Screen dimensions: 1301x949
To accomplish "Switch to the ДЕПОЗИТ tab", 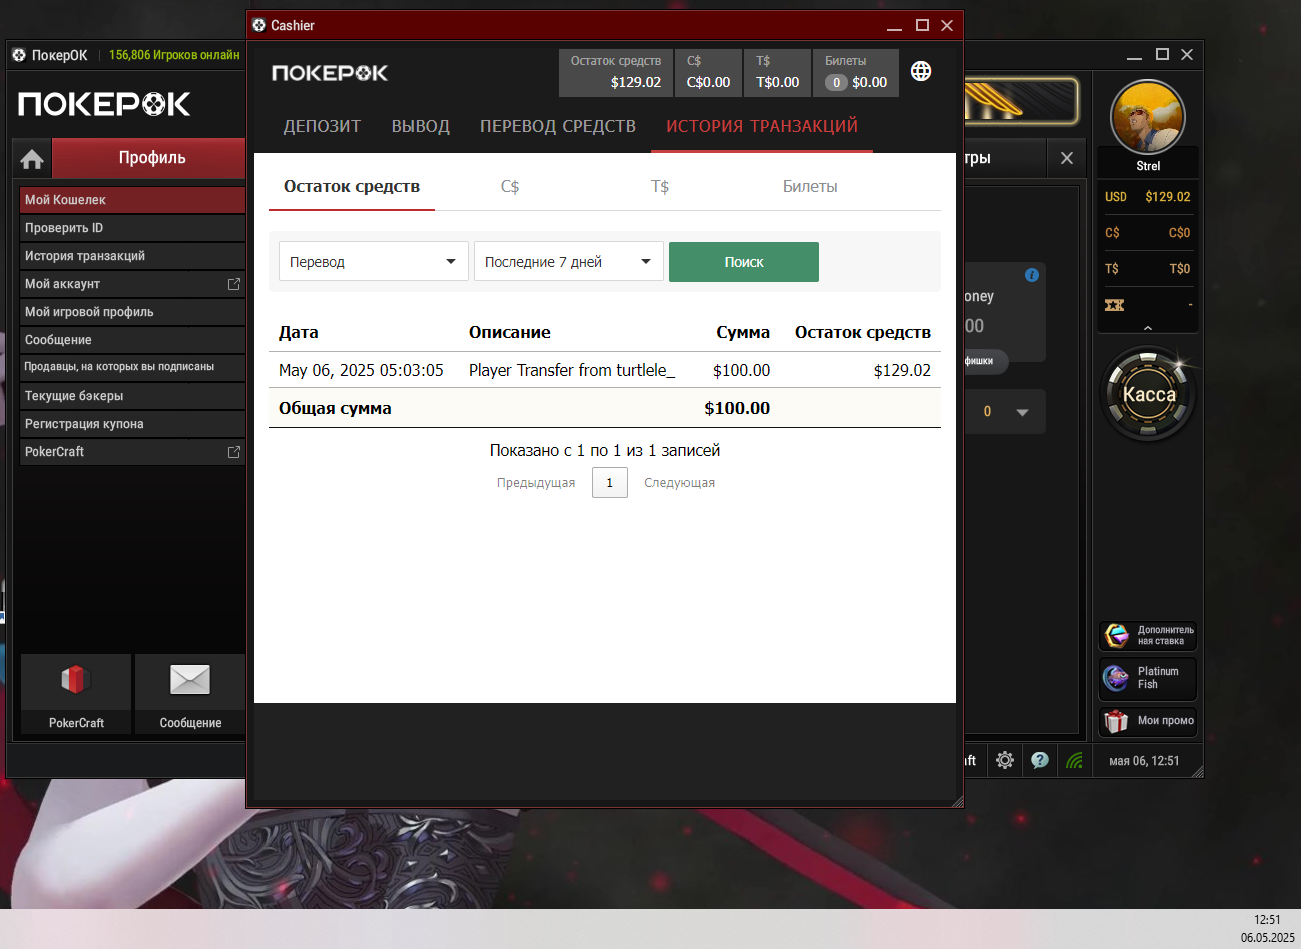I will [322, 126].
